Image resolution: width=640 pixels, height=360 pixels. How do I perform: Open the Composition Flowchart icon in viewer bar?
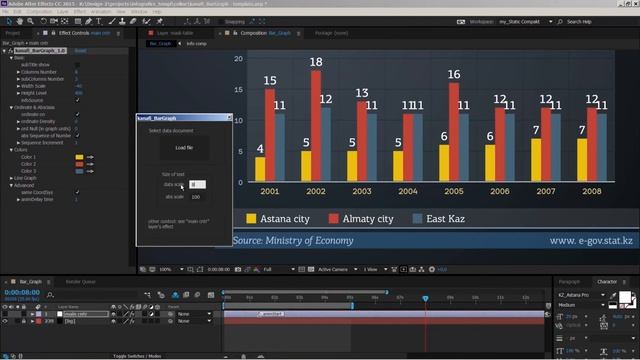click(422, 269)
